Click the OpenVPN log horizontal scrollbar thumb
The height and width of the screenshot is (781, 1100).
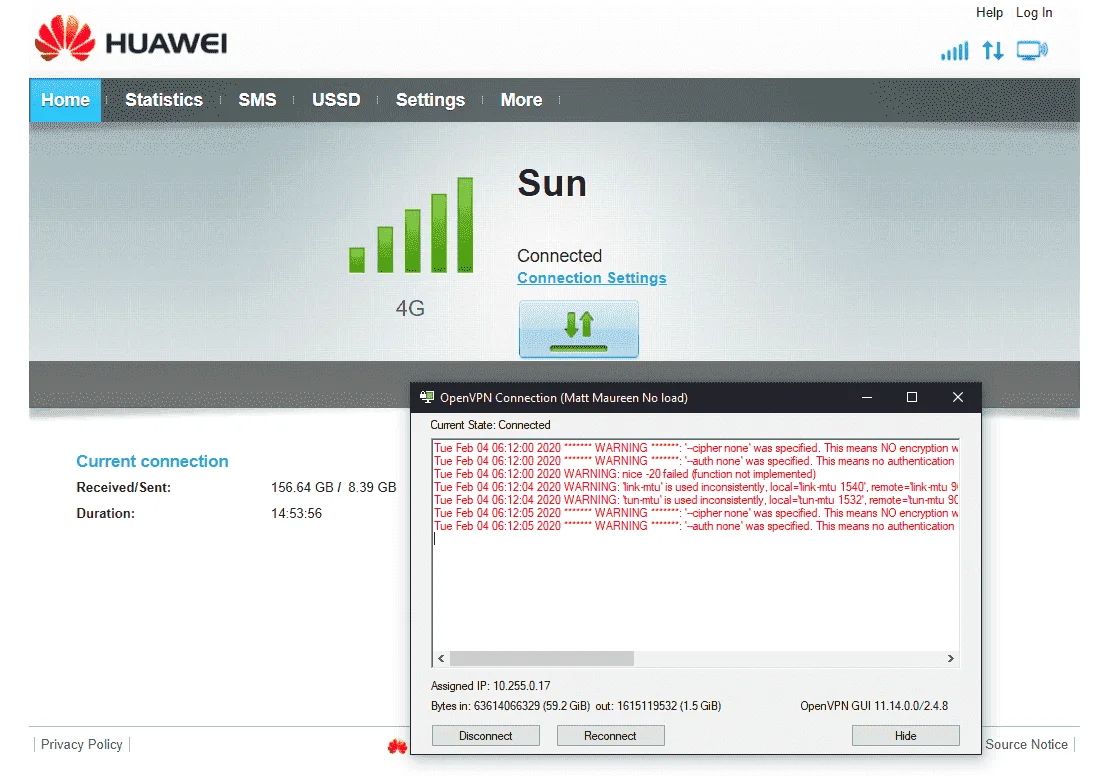click(x=542, y=658)
